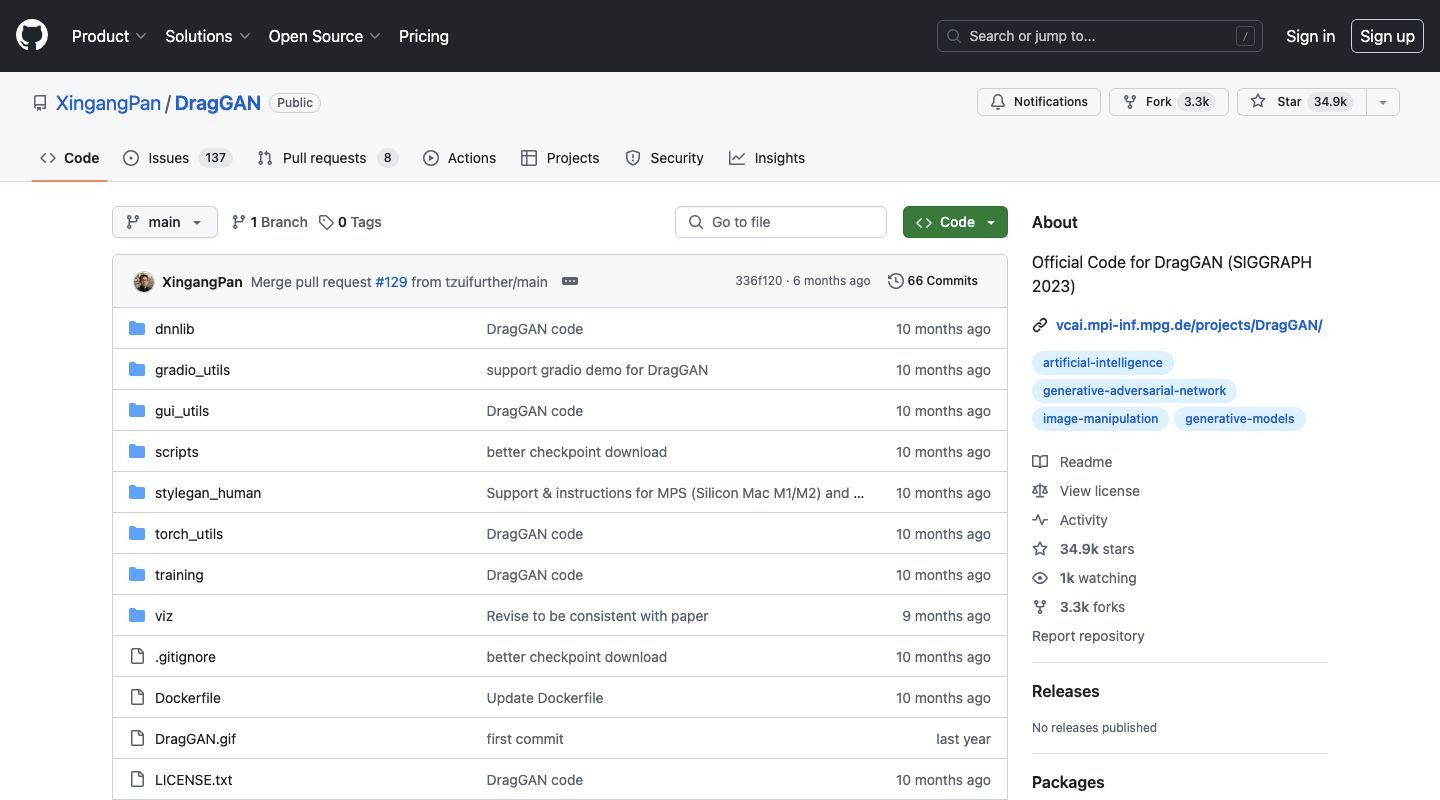Viewport: 1440px width, 800px height.
Task: Open the vcai.mpi-inf.mpg.de project link
Action: pos(1189,325)
